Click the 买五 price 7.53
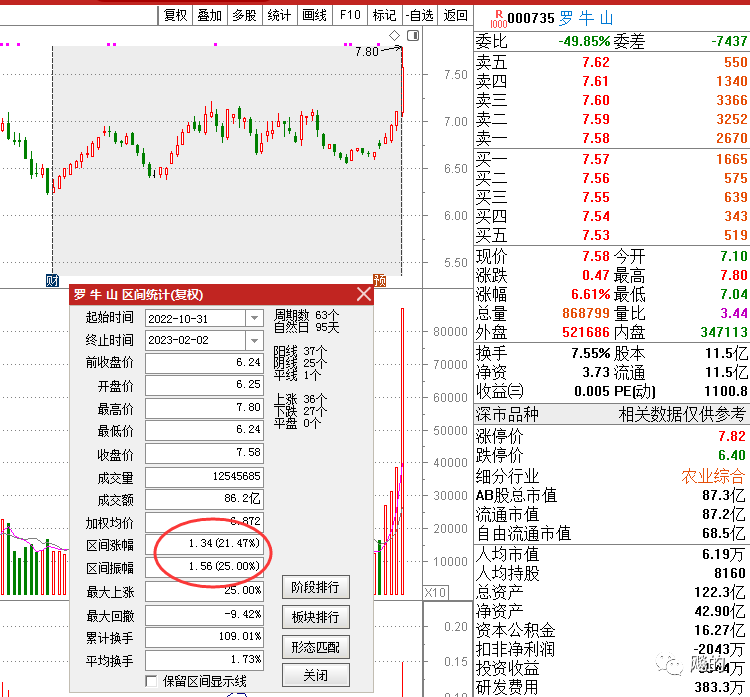 tap(596, 235)
